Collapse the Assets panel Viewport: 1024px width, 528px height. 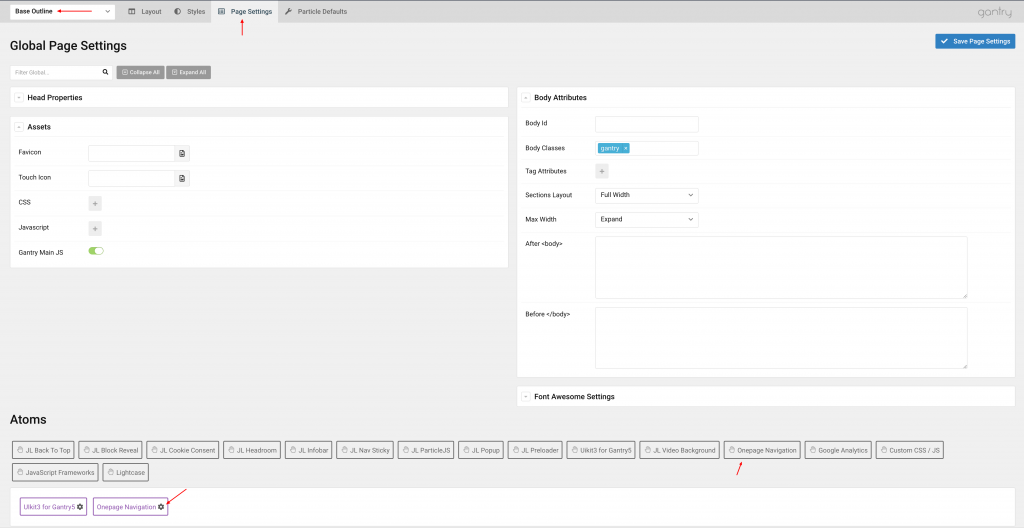(x=19, y=127)
